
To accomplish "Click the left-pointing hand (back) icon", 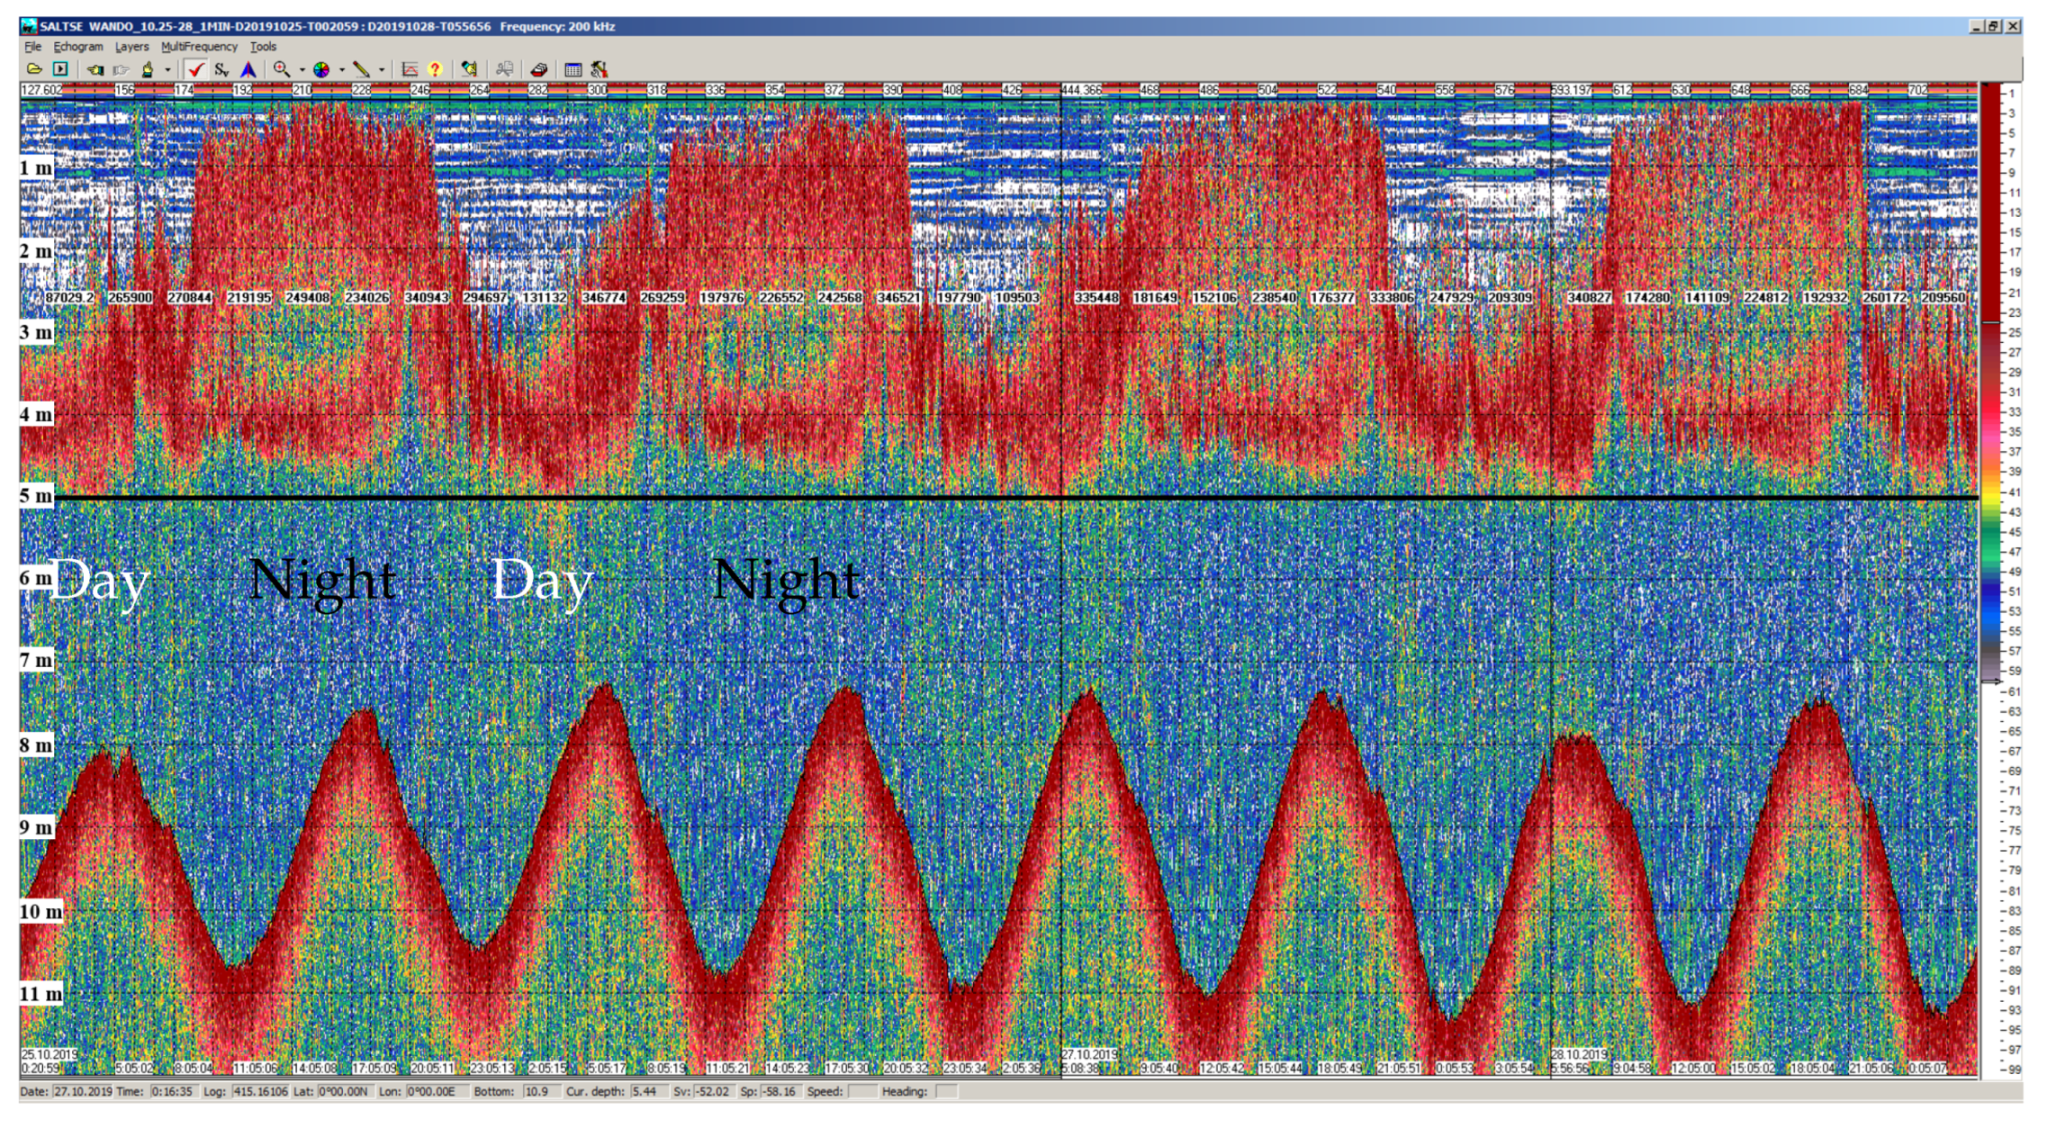I will tap(95, 69).
